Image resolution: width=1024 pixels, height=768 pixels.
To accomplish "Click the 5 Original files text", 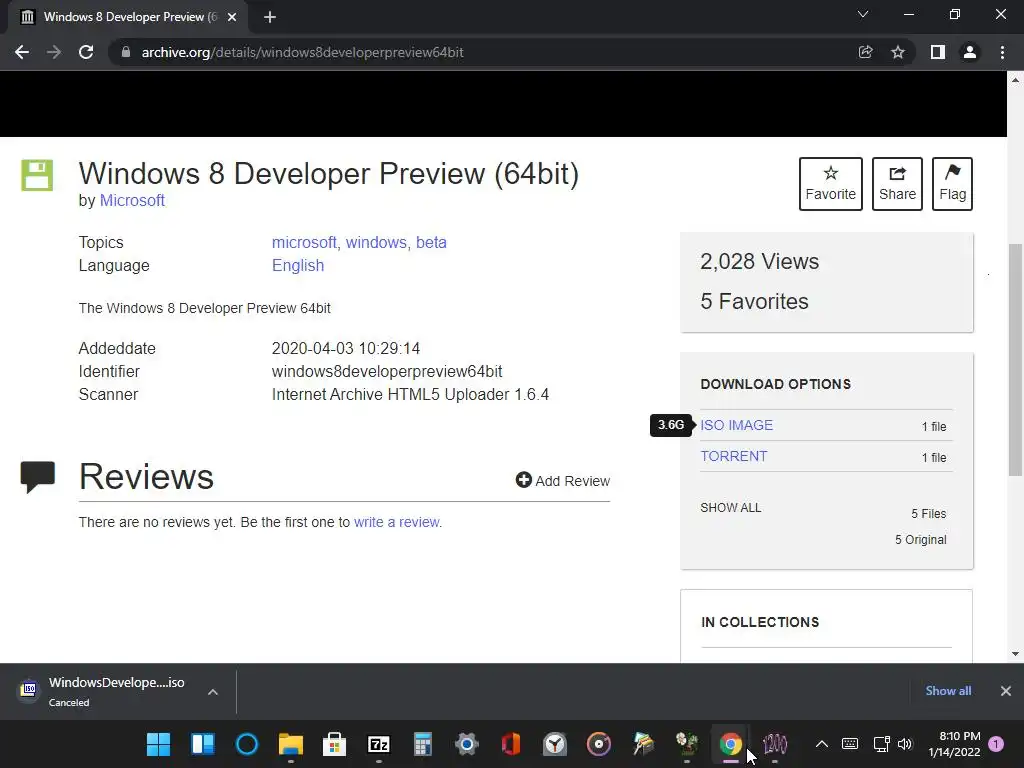I will (x=921, y=539).
